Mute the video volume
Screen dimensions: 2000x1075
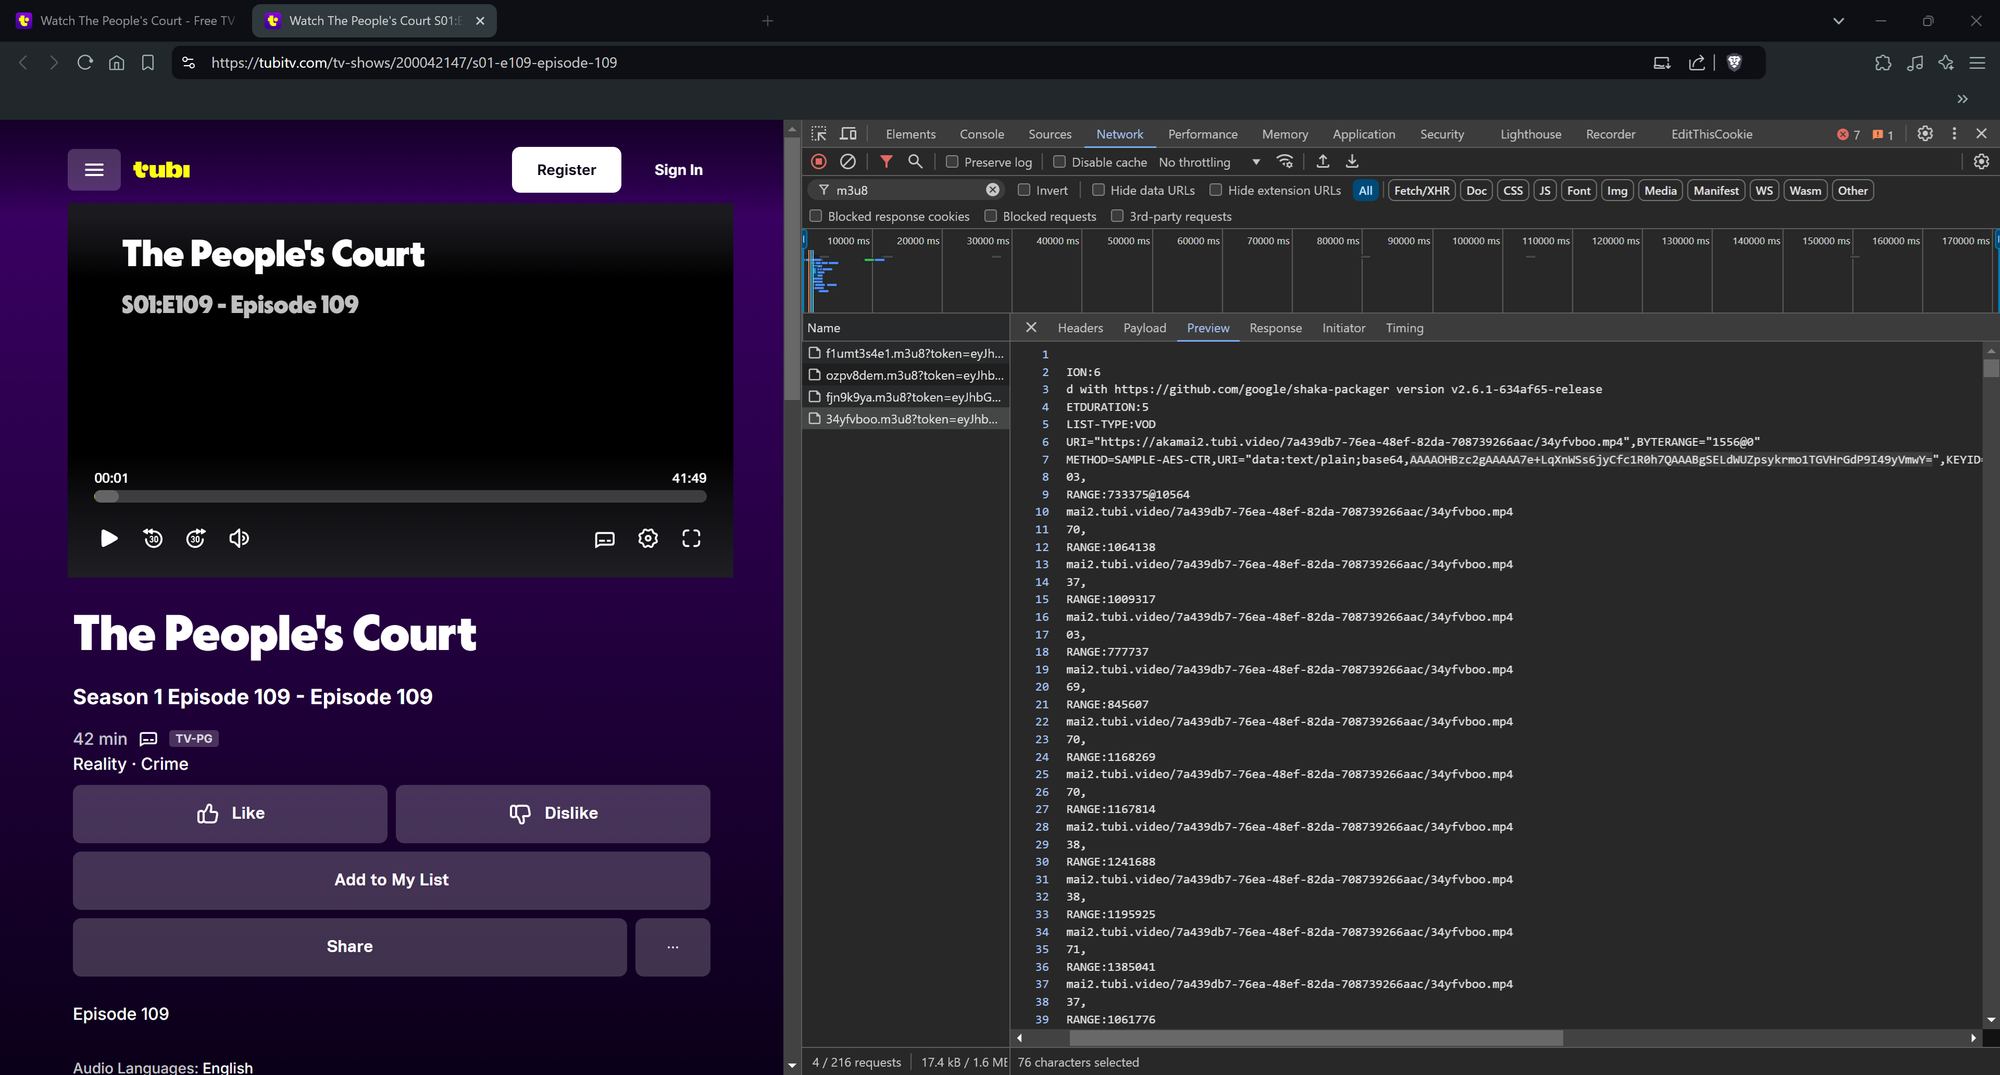pyautogui.click(x=239, y=539)
